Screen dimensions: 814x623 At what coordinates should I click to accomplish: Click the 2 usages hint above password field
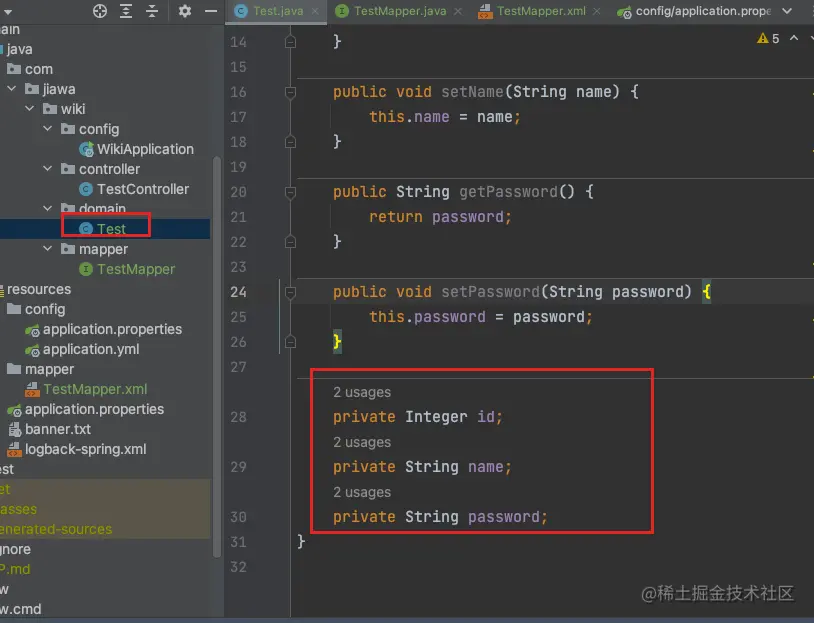tap(362, 492)
